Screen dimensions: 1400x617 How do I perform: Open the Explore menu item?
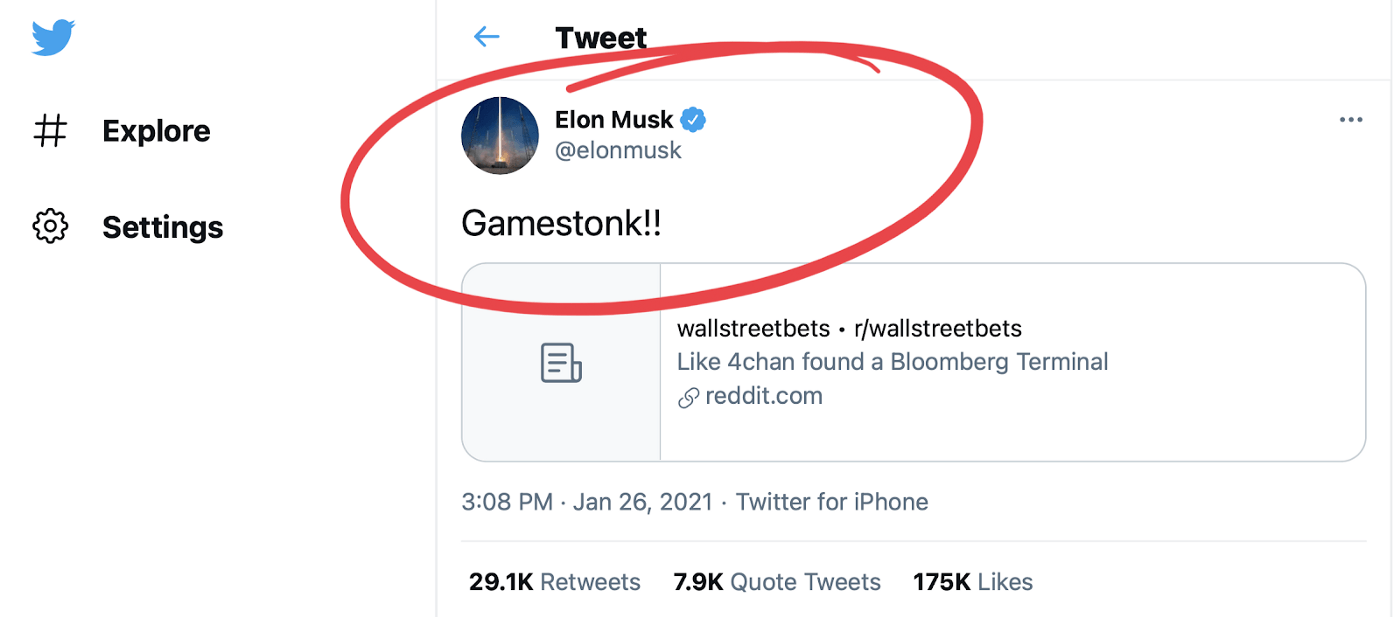pyautogui.click(x=156, y=131)
